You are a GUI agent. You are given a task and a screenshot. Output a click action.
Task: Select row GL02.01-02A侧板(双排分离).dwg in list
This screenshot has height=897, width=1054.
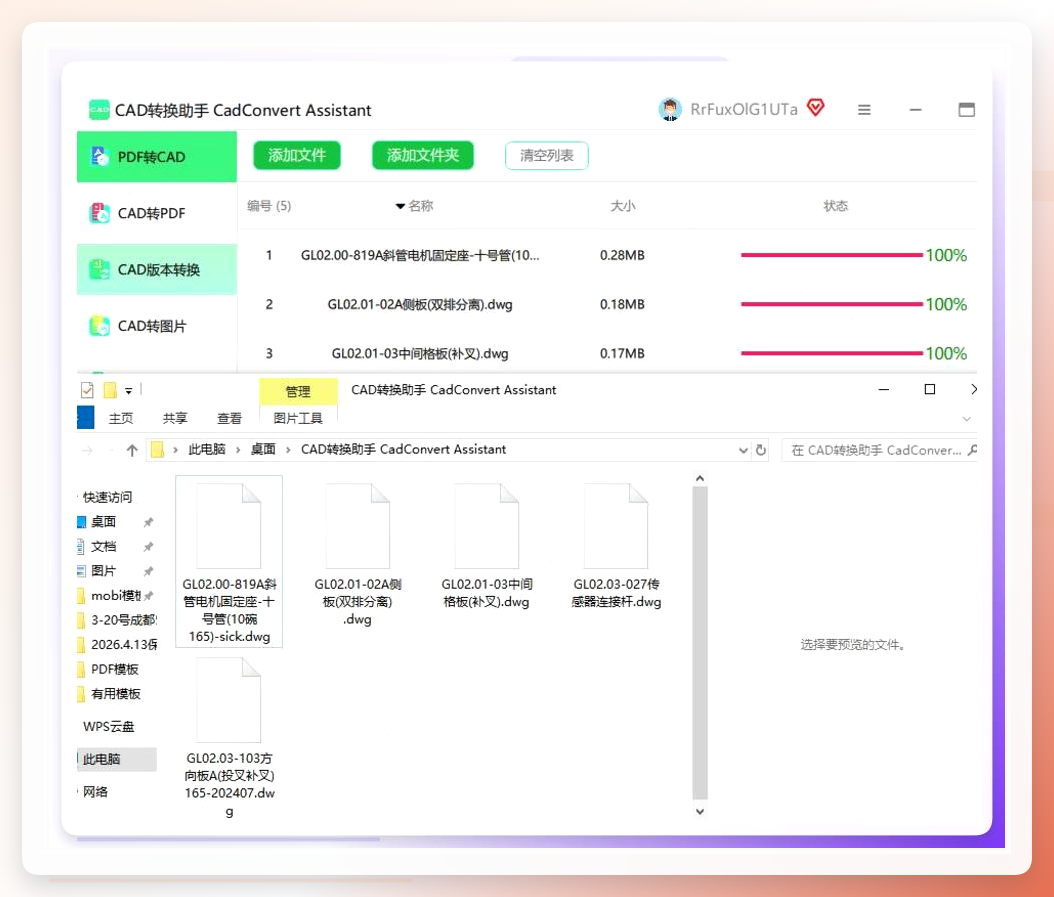click(x=607, y=305)
